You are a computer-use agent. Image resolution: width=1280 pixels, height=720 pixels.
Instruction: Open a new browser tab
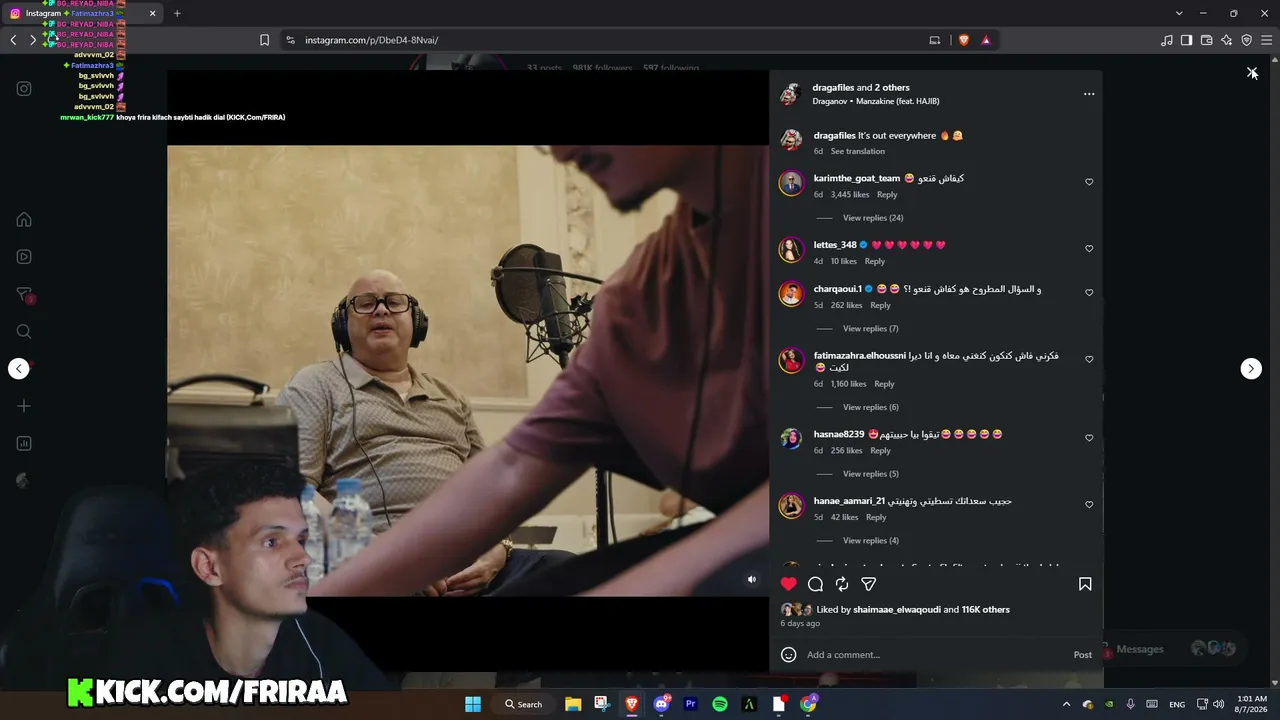177,13
